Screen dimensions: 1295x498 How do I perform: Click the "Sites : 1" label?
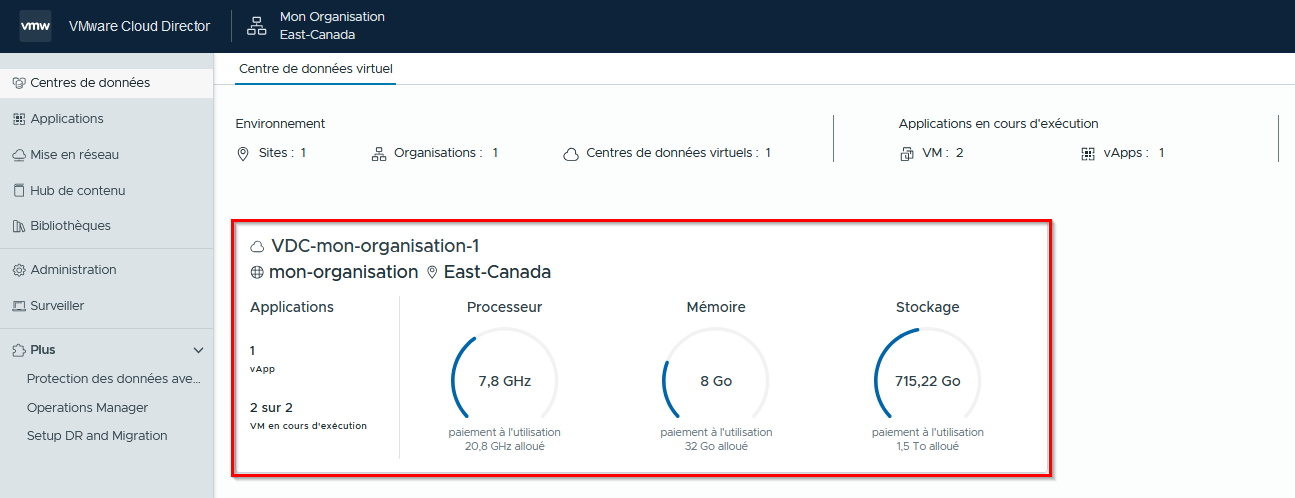(x=282, y=153)
